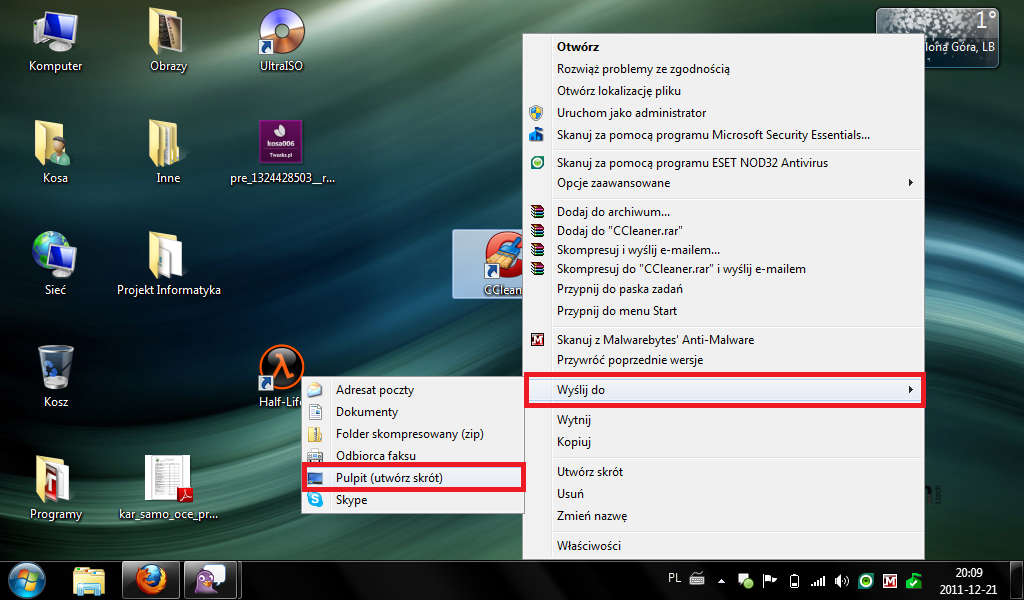
Task: Open the network signal tray icon
Action: [818, 581]
